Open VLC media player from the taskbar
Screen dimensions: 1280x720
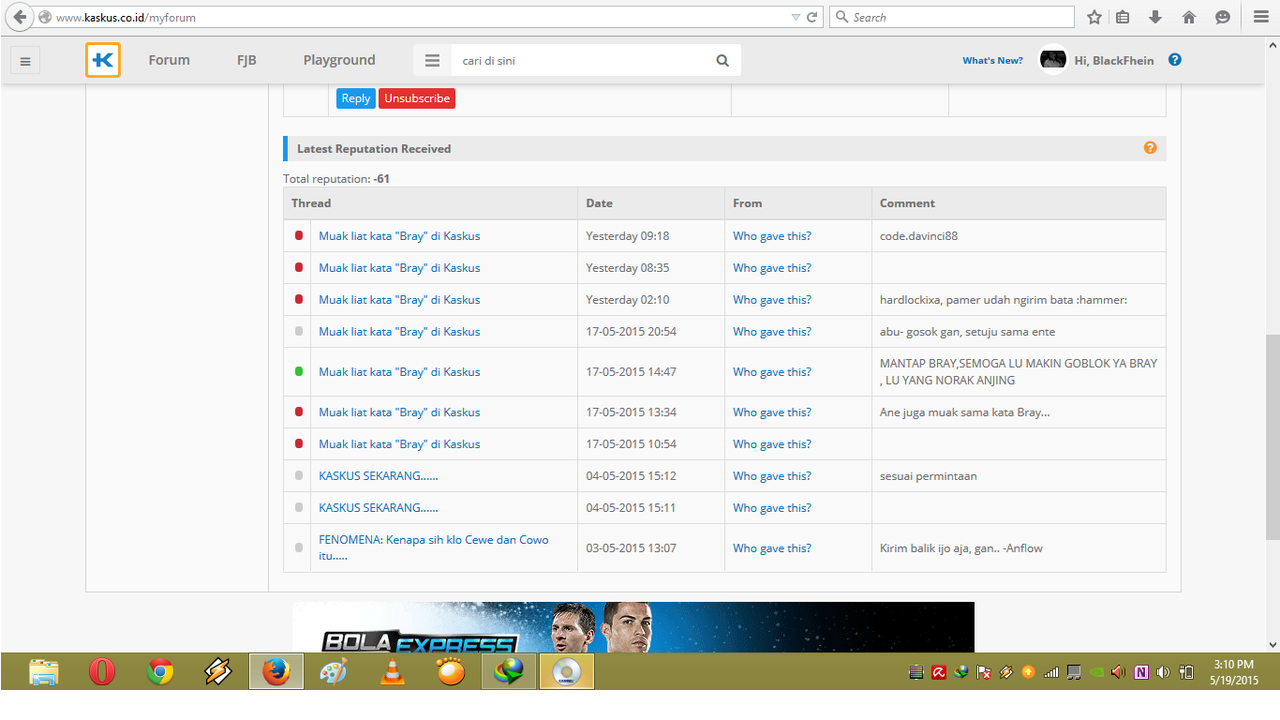(x=392, y=672)
